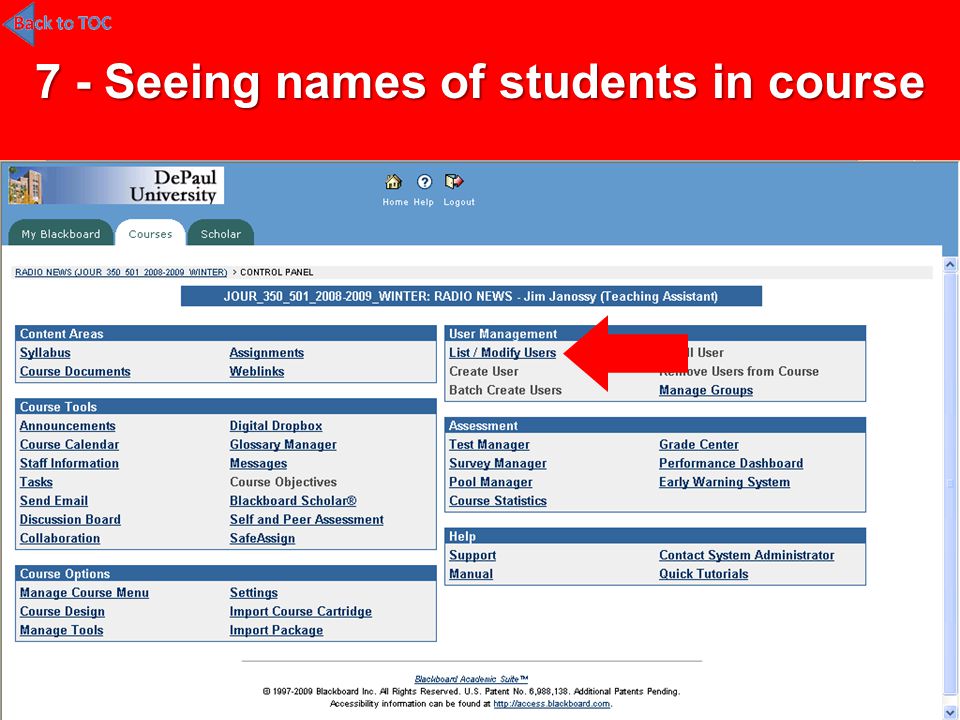Open the Tasks link
The height and width of the screenshot is (720, 960).
36,482
